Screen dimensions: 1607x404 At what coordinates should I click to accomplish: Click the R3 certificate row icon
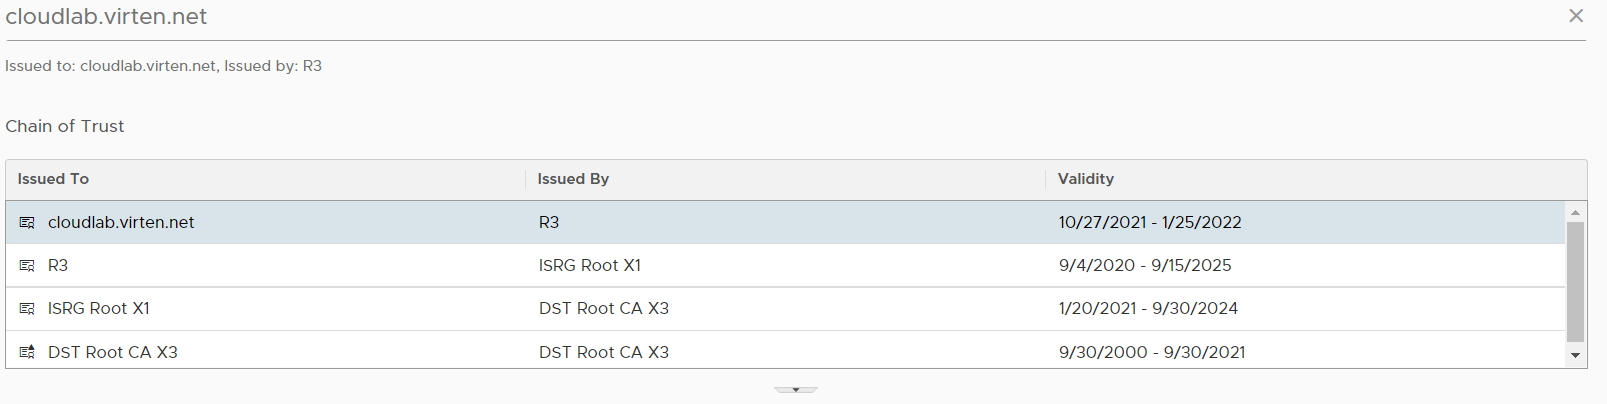27,266
